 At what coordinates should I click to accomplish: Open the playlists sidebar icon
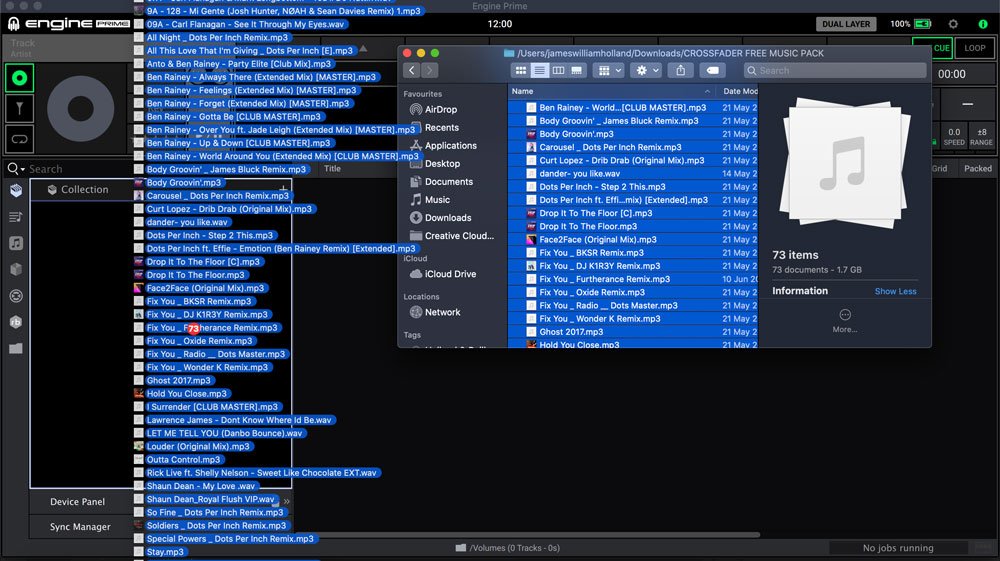pos(16,217)
